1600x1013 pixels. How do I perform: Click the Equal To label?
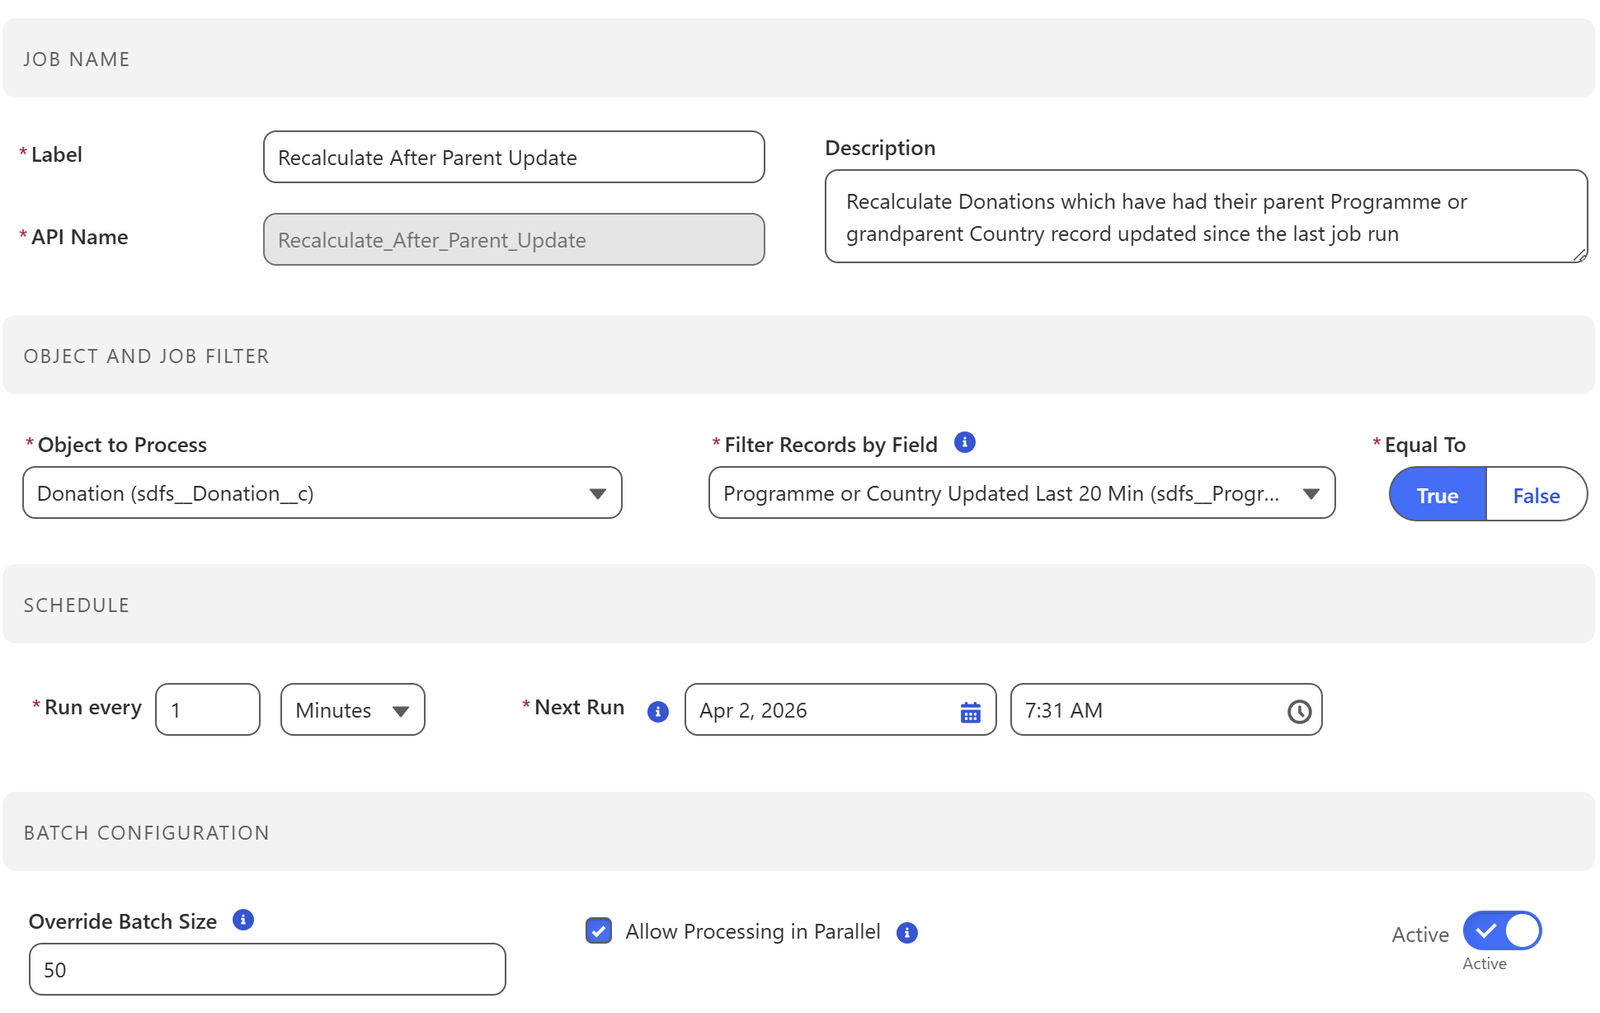click(1425, 445)
